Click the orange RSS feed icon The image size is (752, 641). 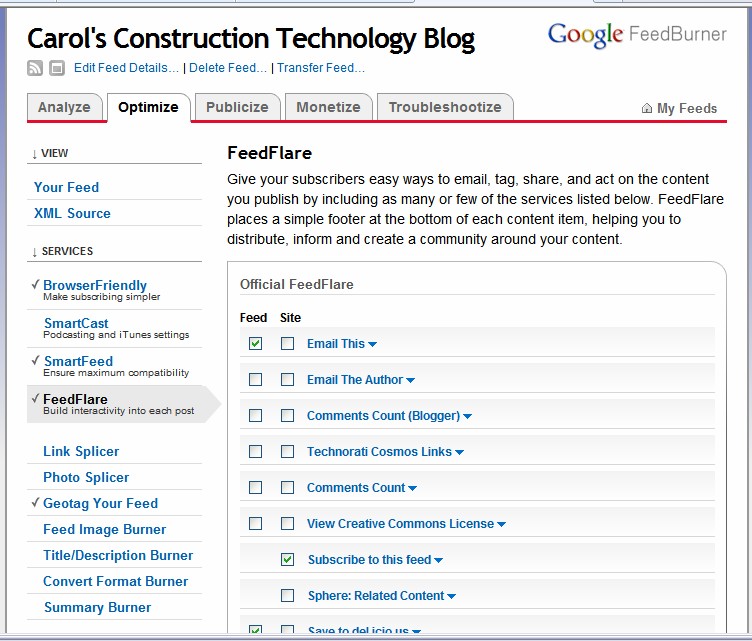[35, 68]
